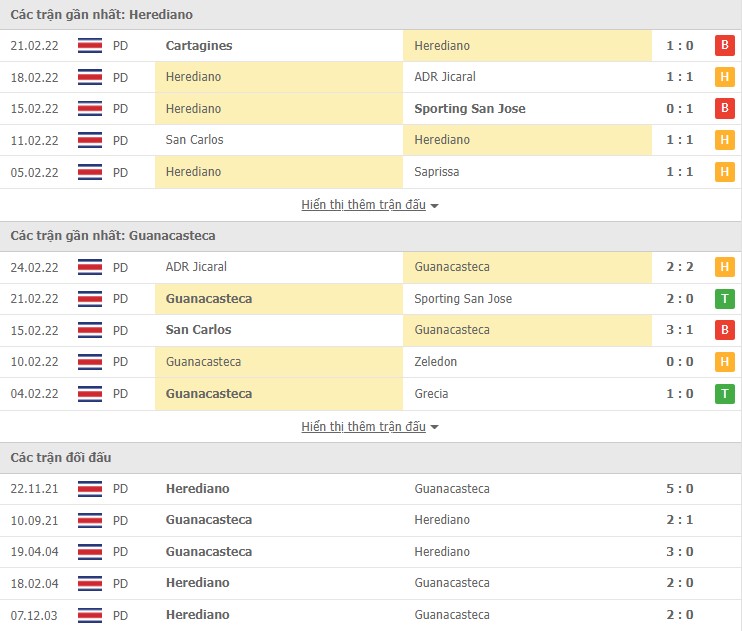Viewport: 742px width, 631px height.
Task: Click the green T badge for Guanacasteca vs Sporting San Jose
Action: pyautogui.click(x=724, y=299)
